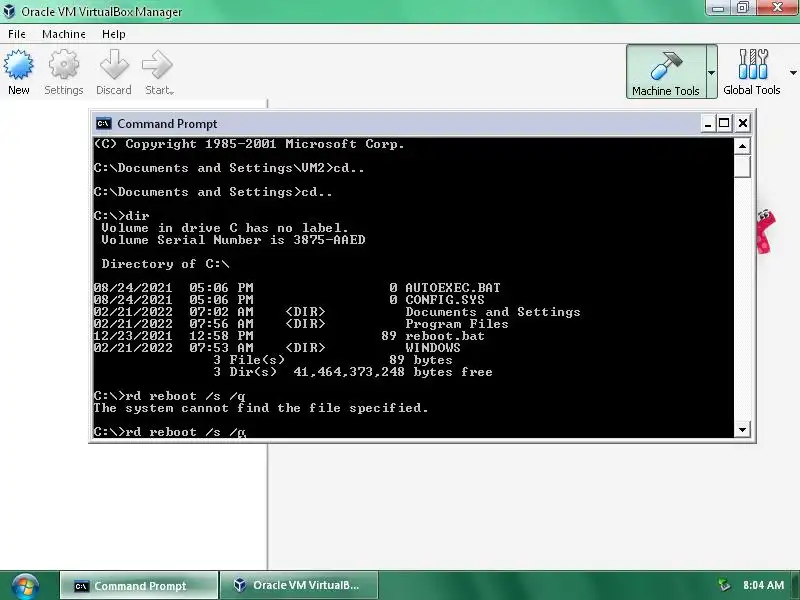
Task: Open the File menu
Action: pos(17,34)
